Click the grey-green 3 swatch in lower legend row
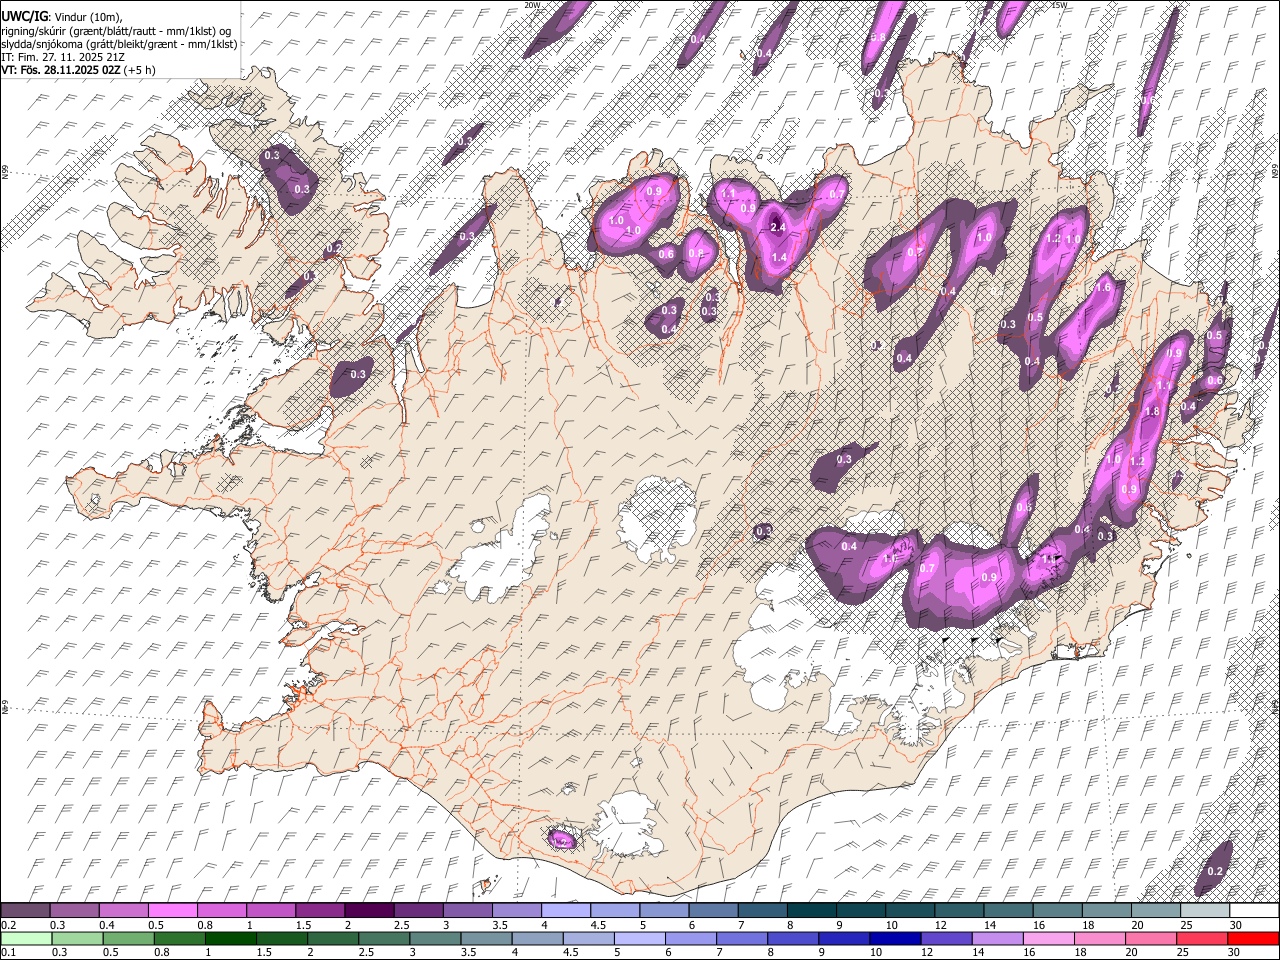Viewport: 1280px width, 960px height. point(434,938)
